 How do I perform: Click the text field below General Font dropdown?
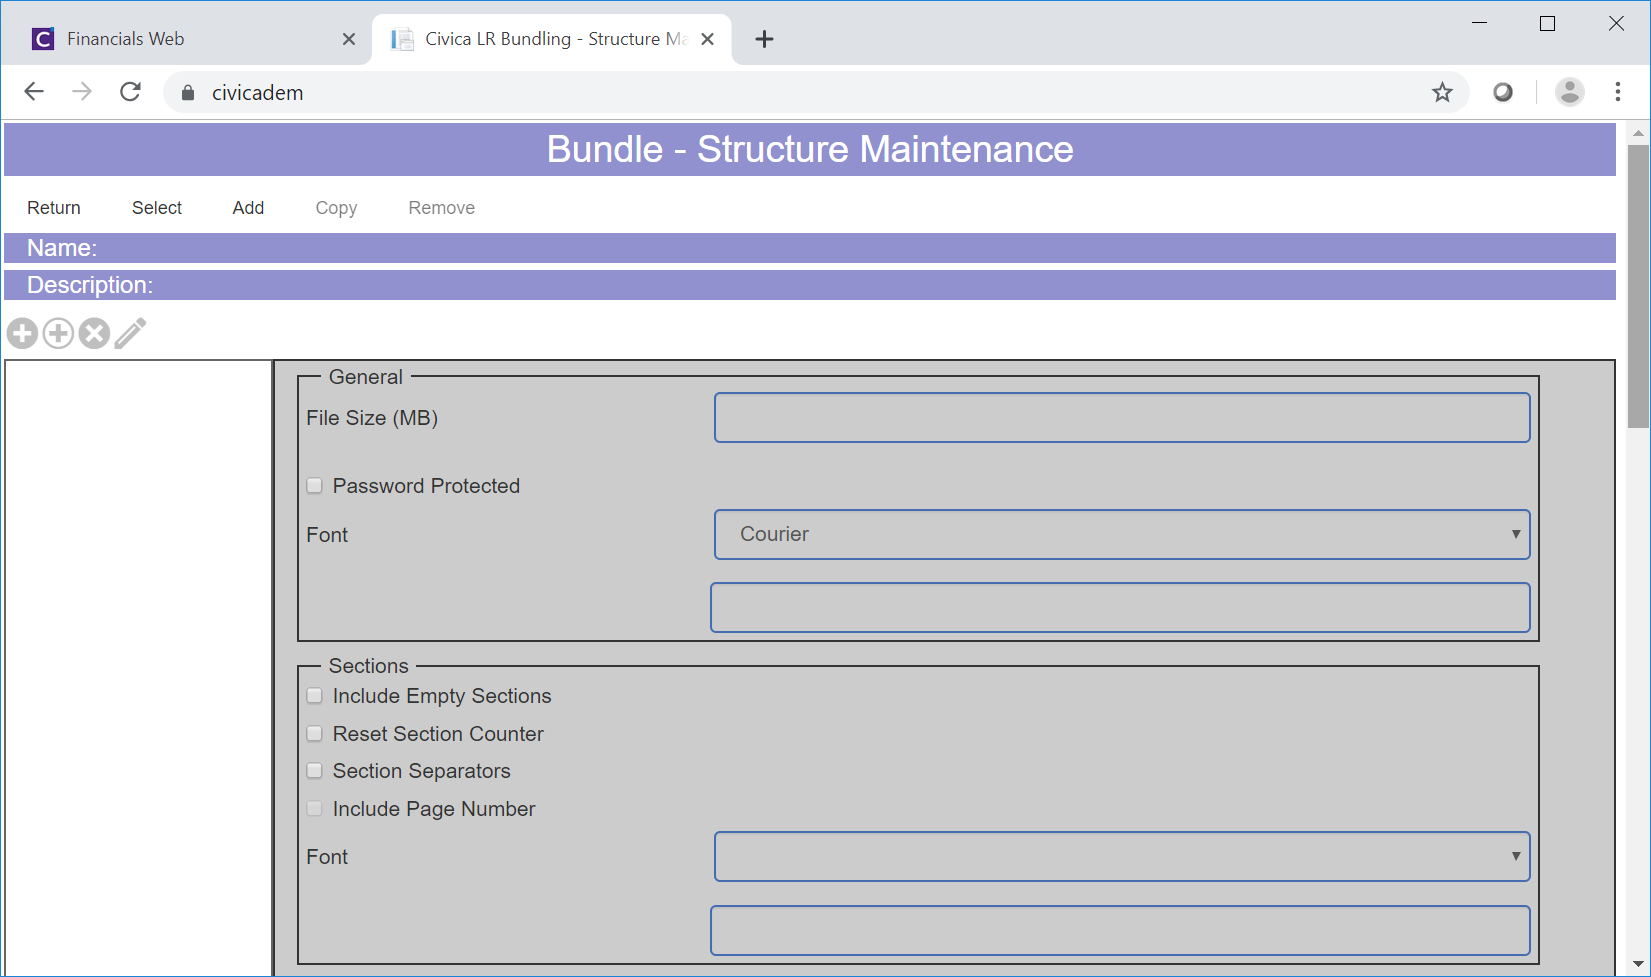tap(1120, 607)
